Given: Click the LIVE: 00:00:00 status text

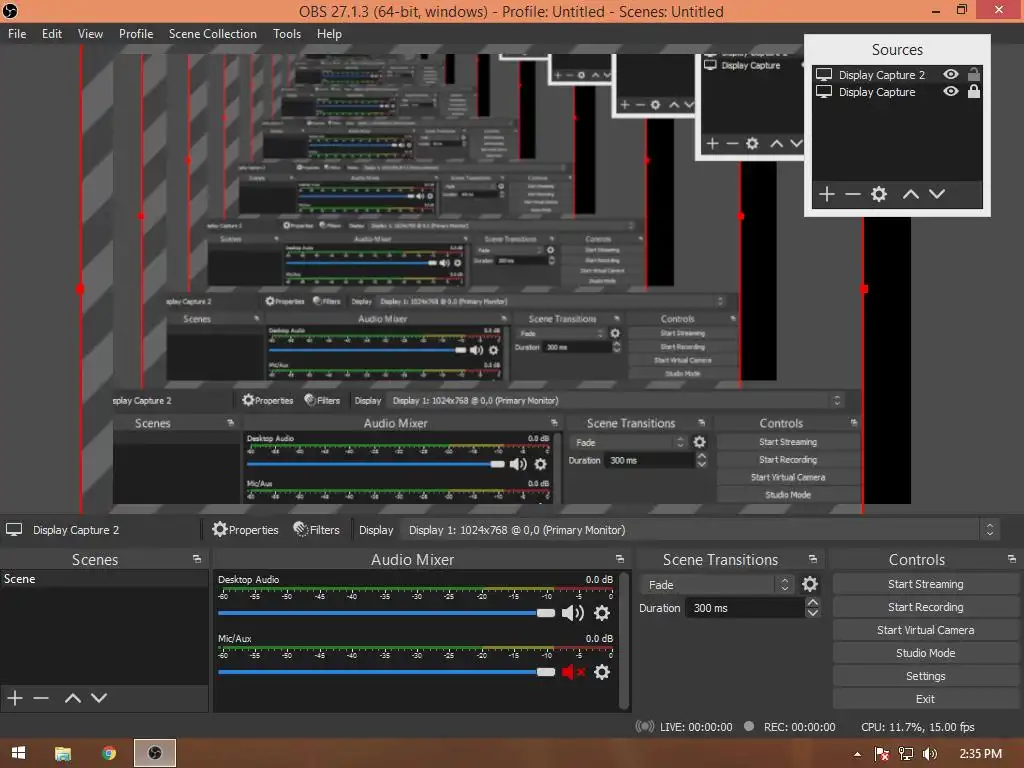Looking at the screenshot, I should click(x=696, y=727).
